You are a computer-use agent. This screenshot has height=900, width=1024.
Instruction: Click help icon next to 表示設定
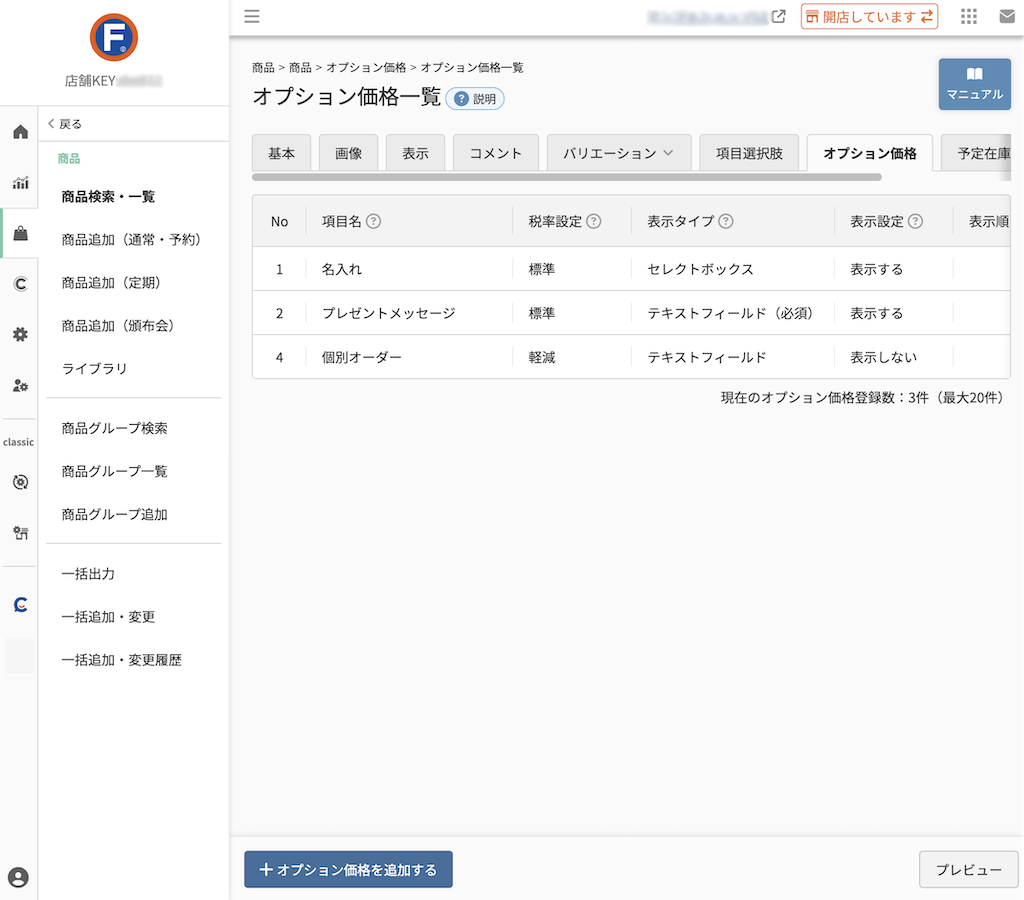point(916,221)
